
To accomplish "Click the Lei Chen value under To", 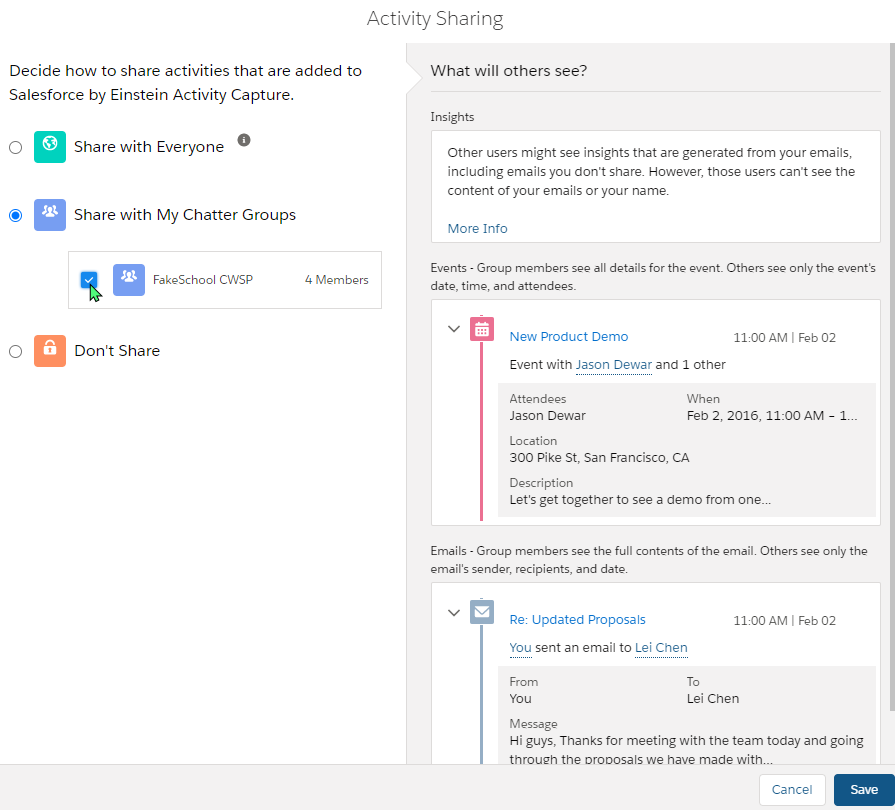I will coord(713,699).
